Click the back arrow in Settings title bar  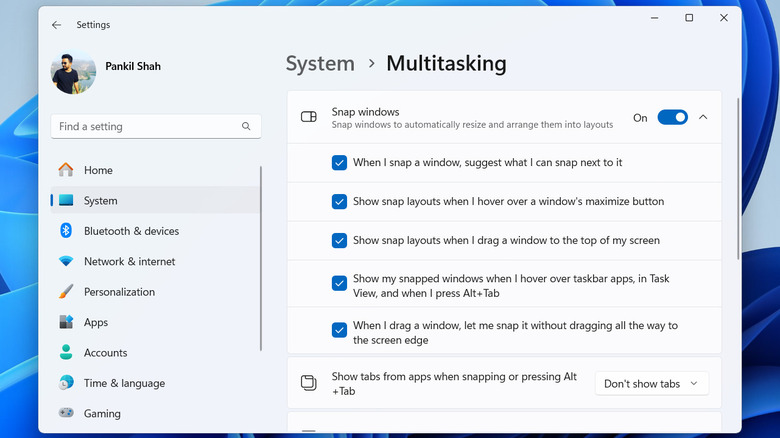tap(56, 24)
